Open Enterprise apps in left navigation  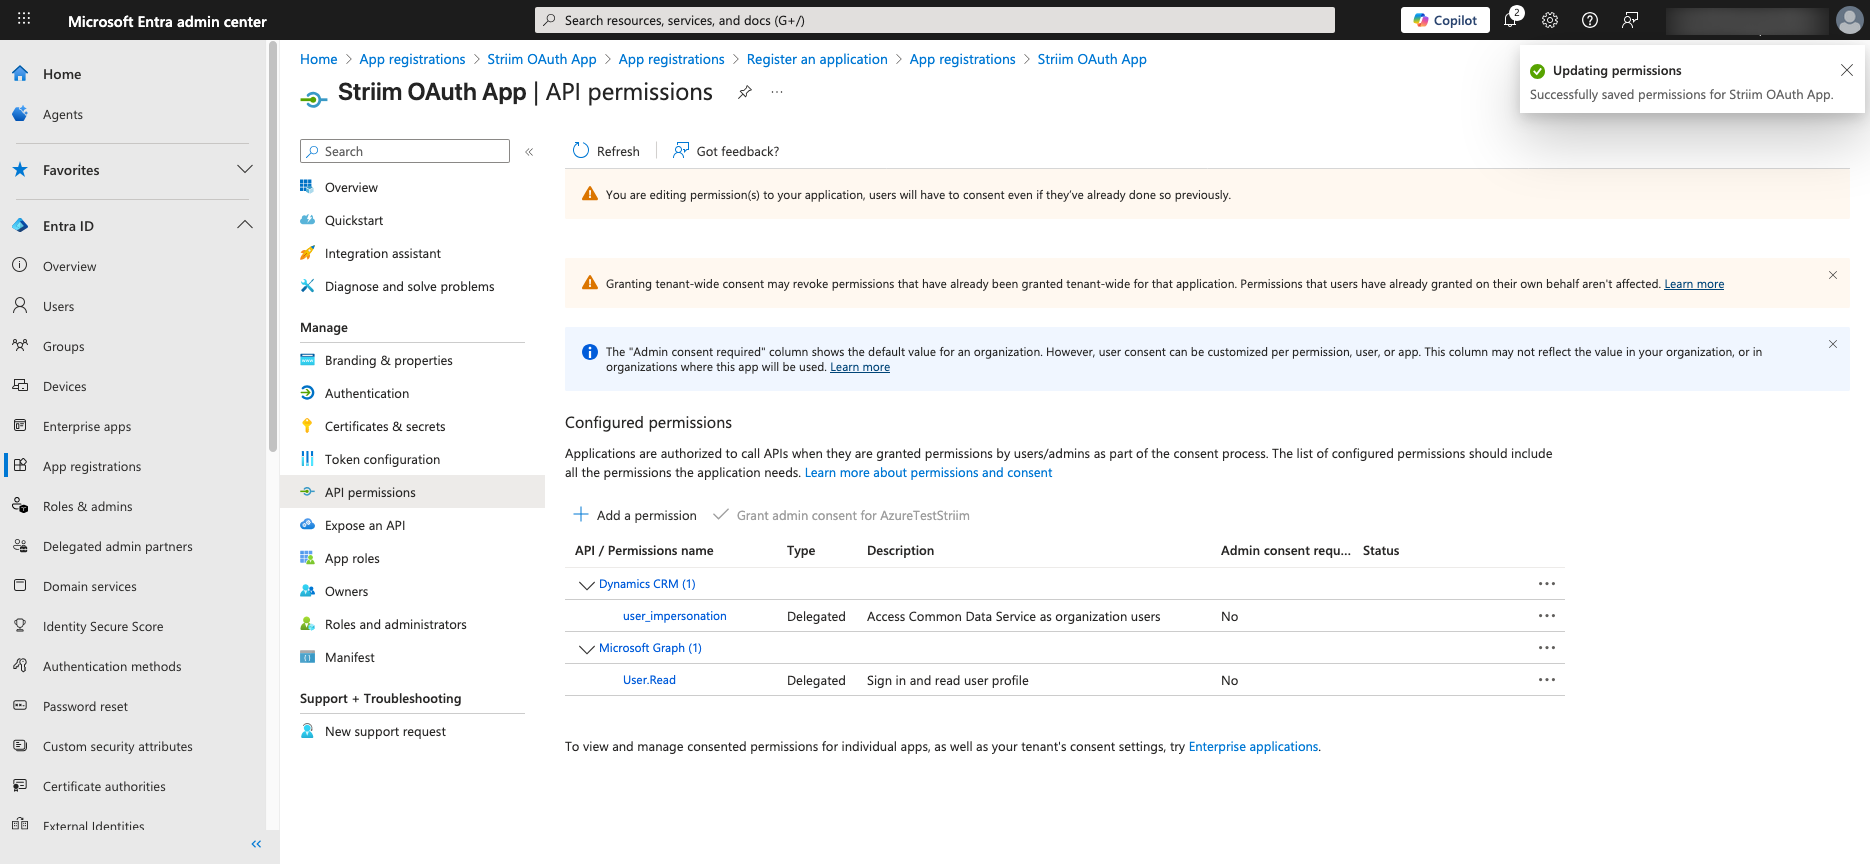tap(87, 426)
